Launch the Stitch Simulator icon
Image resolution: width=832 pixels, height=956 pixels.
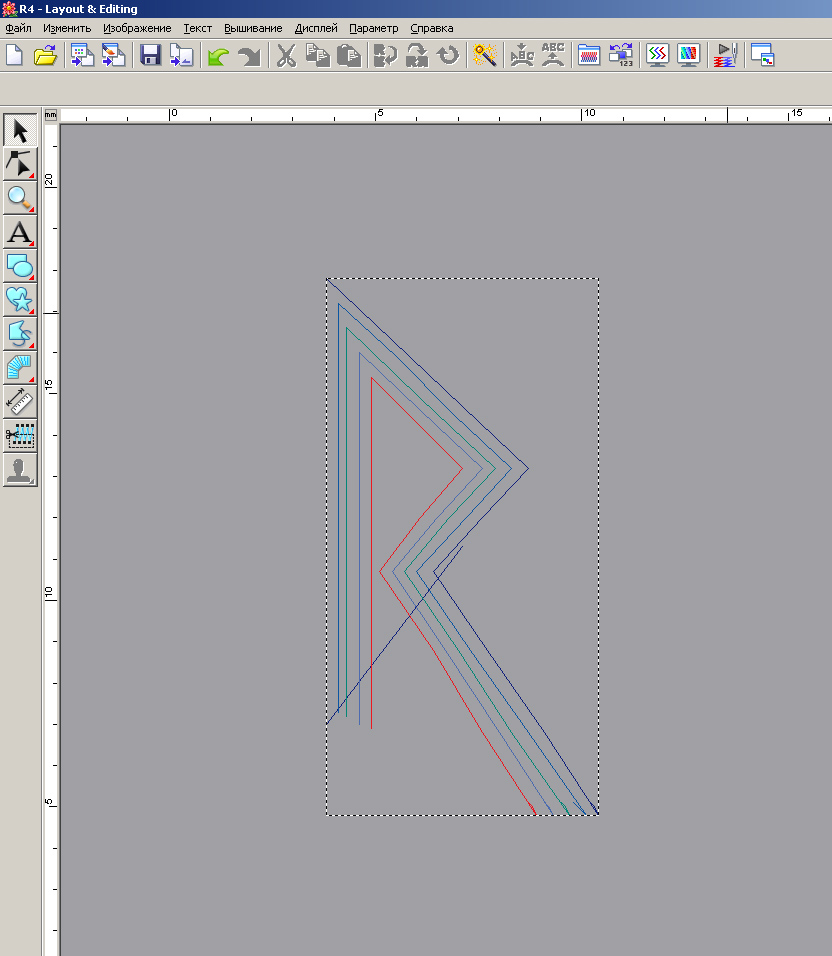[x=725, y=55]
